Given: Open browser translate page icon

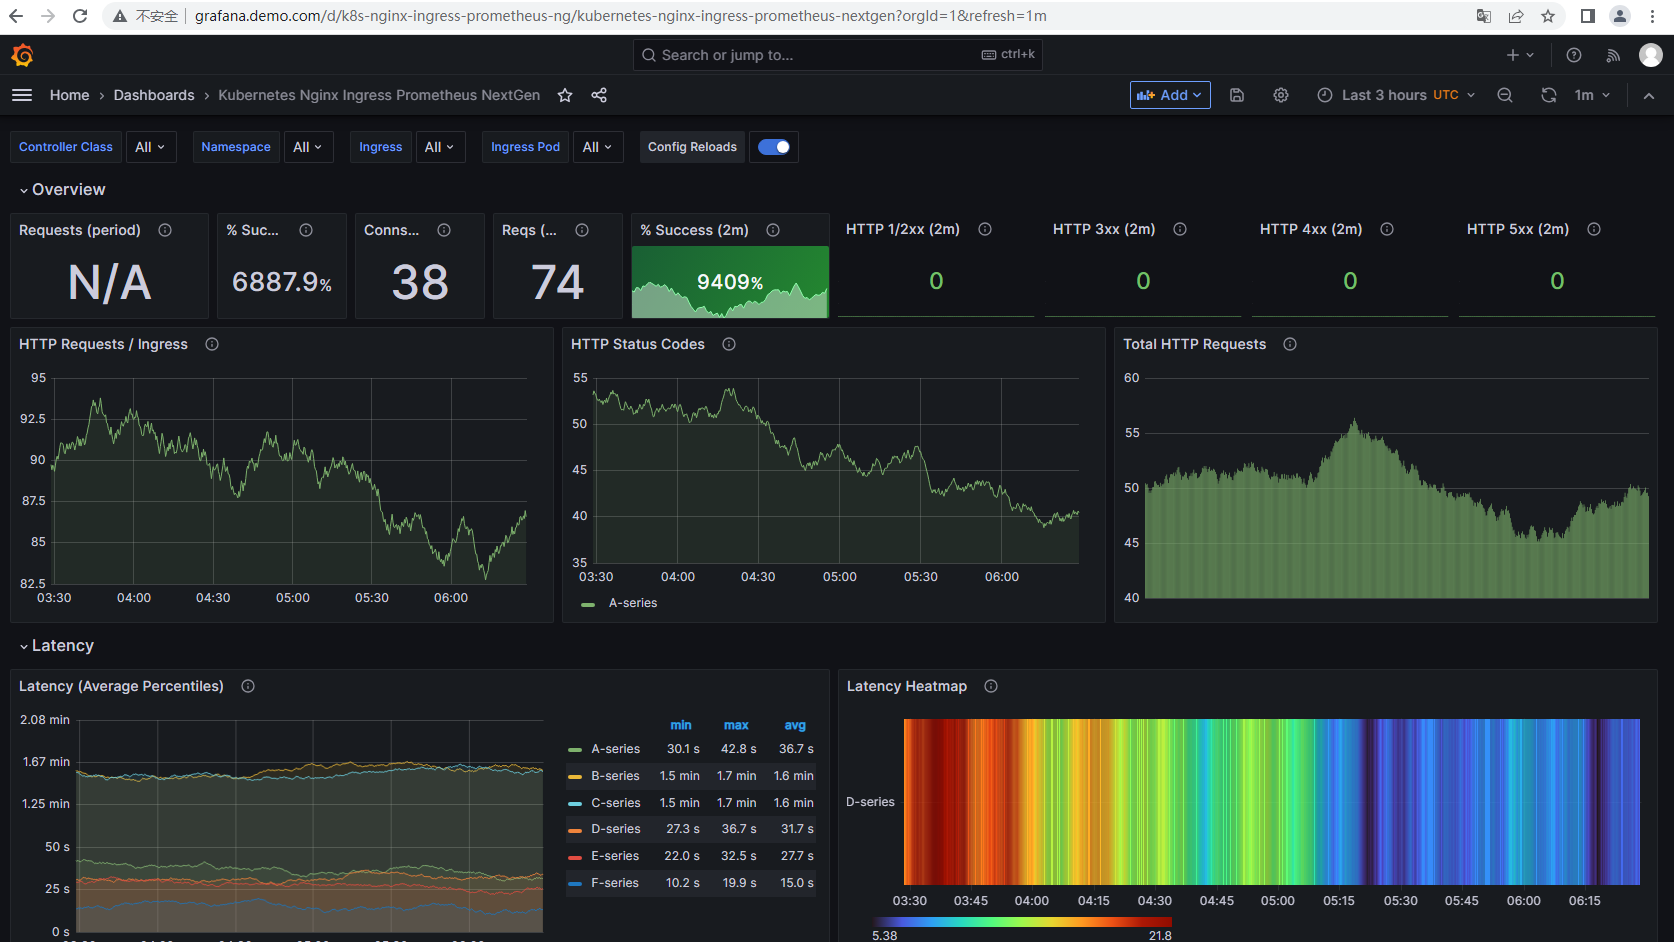Looking at the screenshot, I should [x=1484, y=16].
